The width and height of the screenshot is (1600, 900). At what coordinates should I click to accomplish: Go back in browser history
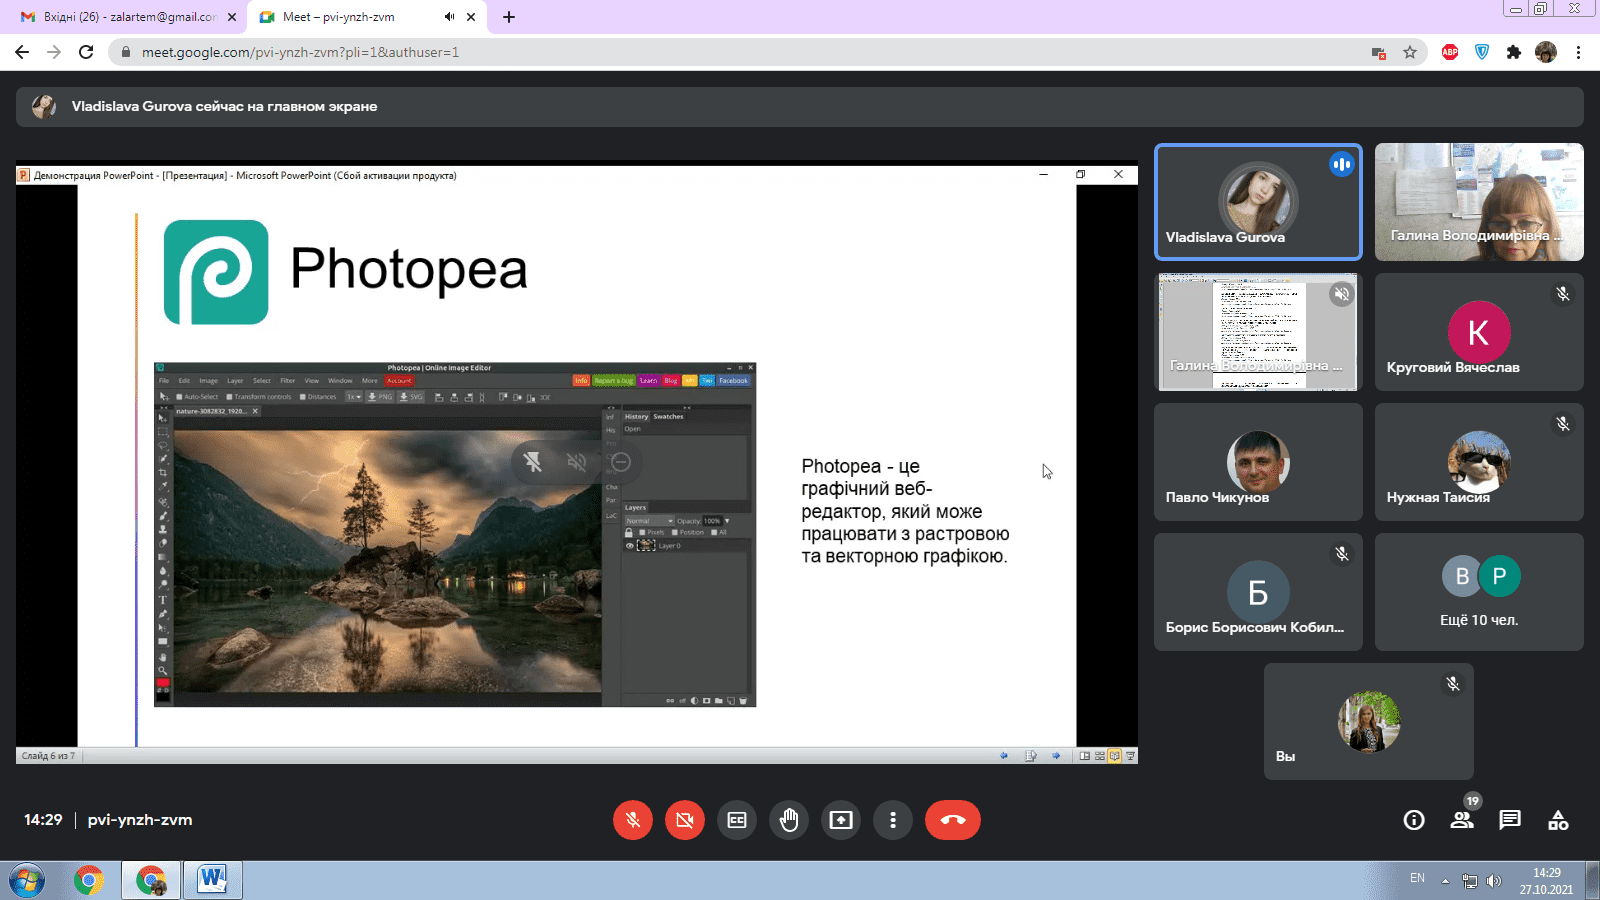pos(22,52)
